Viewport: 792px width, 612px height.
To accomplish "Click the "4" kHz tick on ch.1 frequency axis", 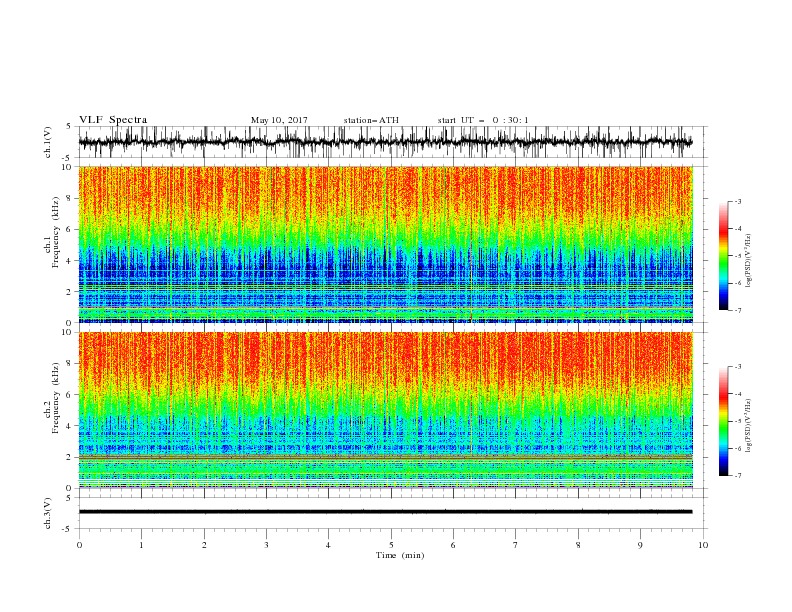I will pyautogui.click(x=69, y=261).
